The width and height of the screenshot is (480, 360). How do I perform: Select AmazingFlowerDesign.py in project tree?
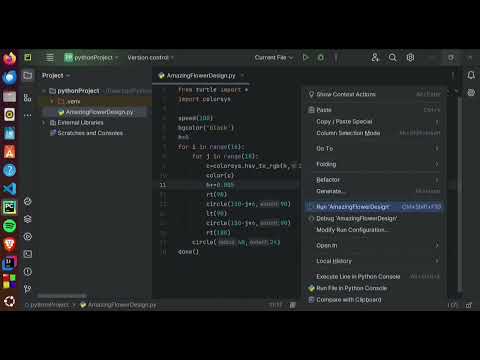pos(96,112)
